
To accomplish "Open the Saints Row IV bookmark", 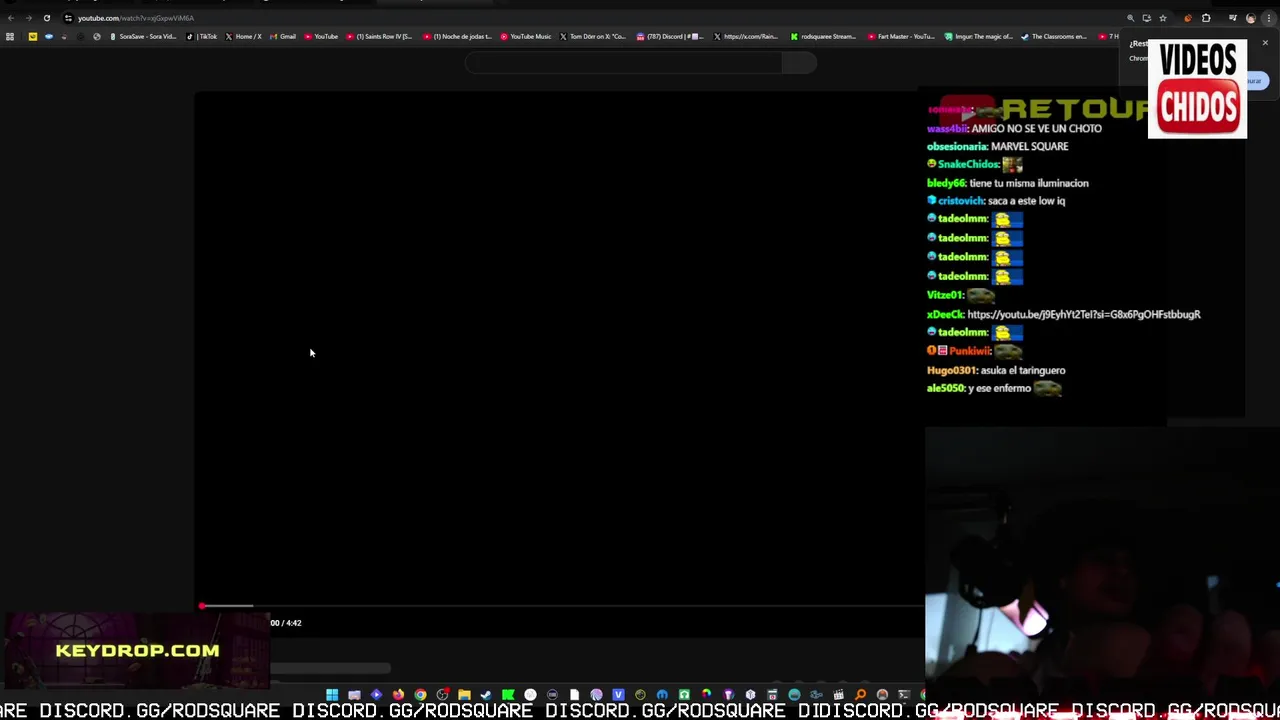I will pyautogui.click(x=380, y=37).
